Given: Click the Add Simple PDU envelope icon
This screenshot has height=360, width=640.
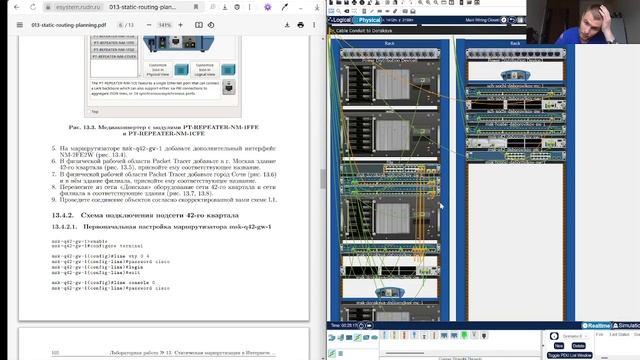Looking at the screenshot, I should [x=405, y=11].
